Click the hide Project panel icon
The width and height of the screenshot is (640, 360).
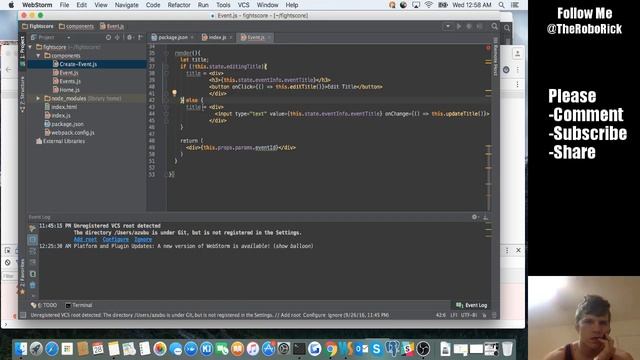(x=140, y=37)
